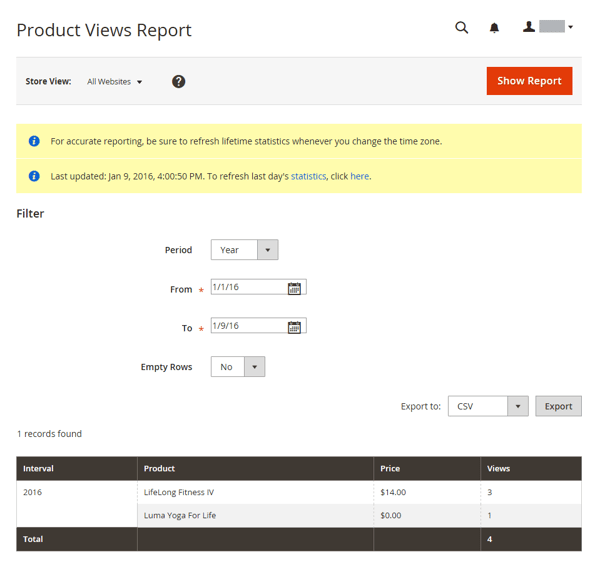The height and width of the screenshot is (567, 600).
Task: Click the Views column header
Action: pyautogui.click(x=498, y=468)
